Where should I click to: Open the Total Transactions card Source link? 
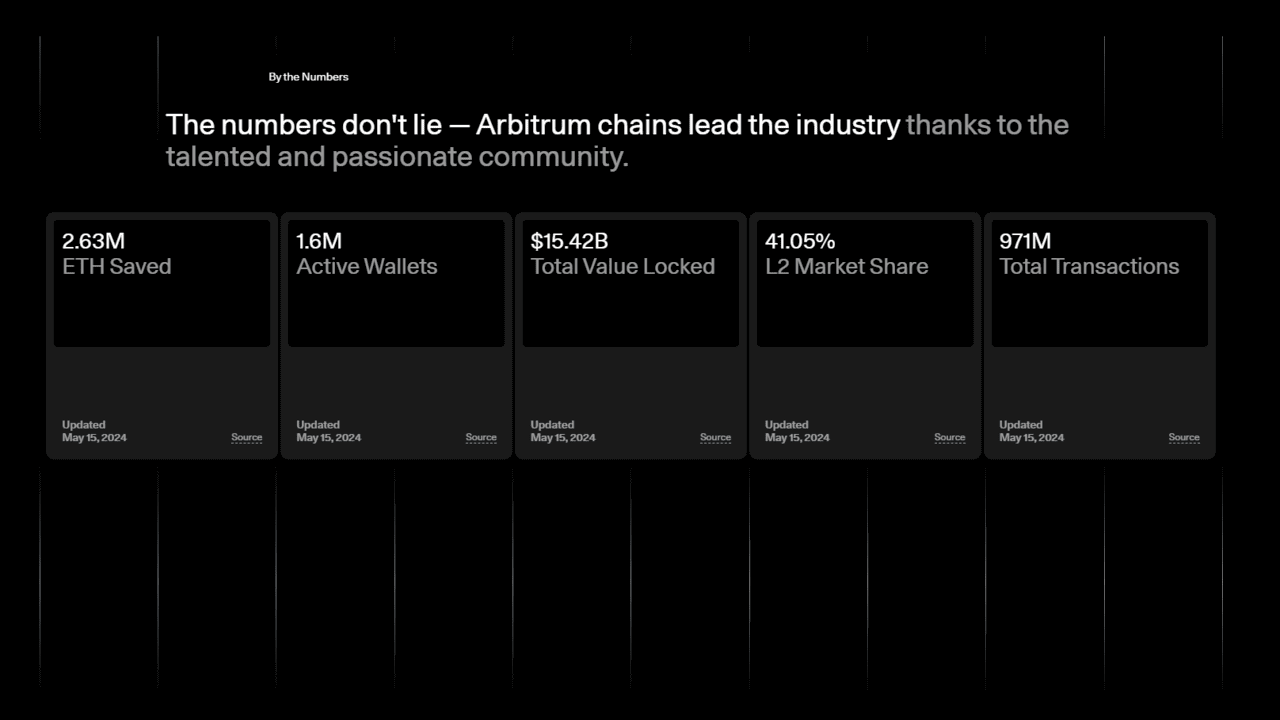coord(1184,437)
